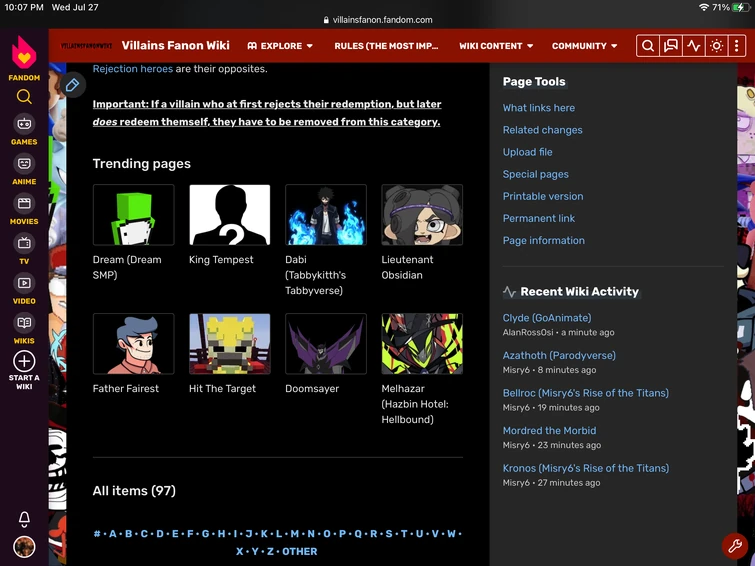
Task: Jump to letter A in index
Action: [113, 534]
